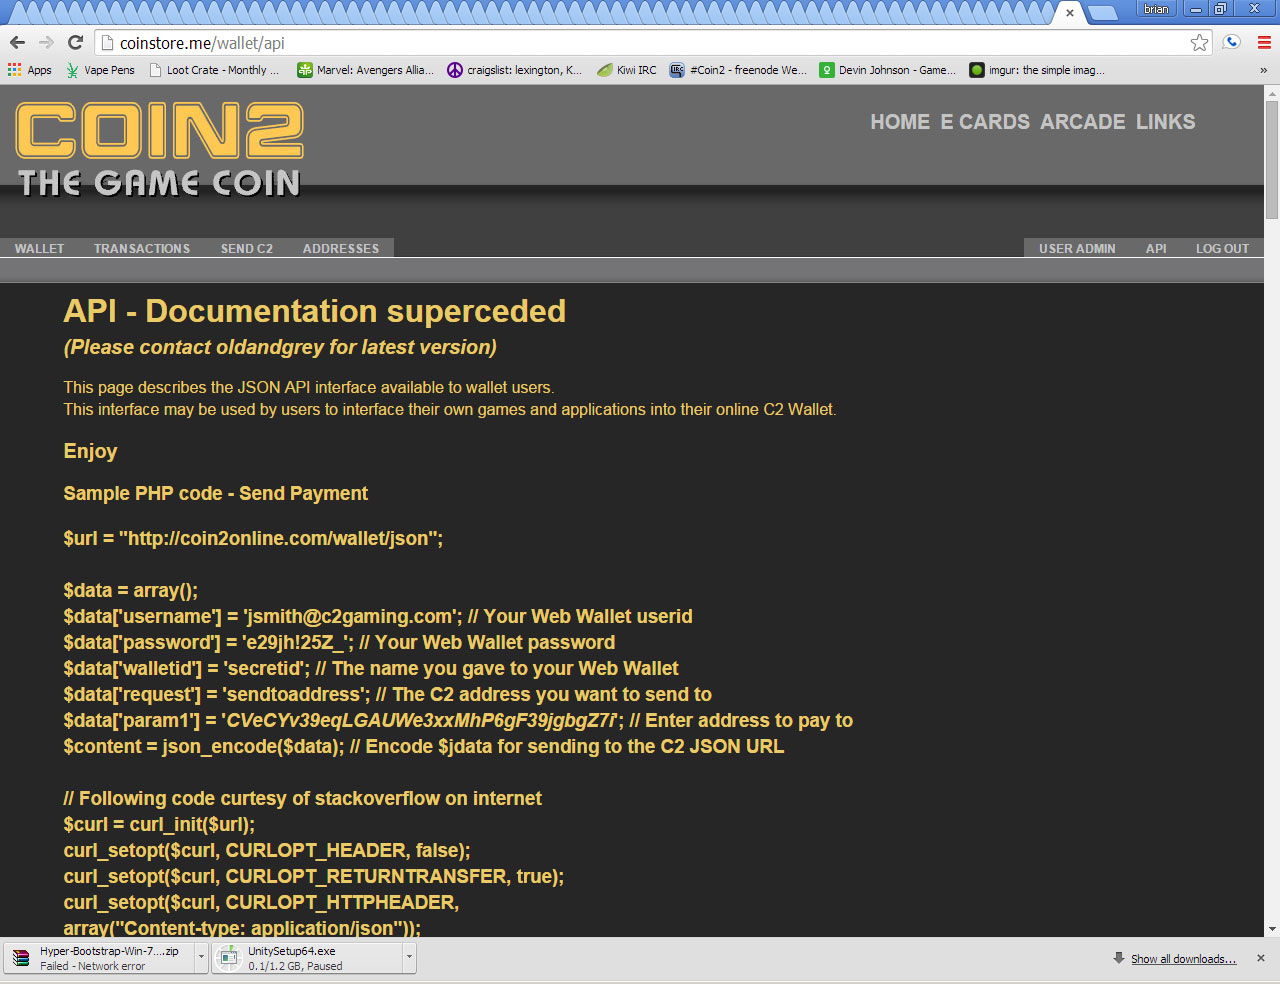Click the blue extension icon beside the star
1280x984 pixels.
(x=1232, y=42)
